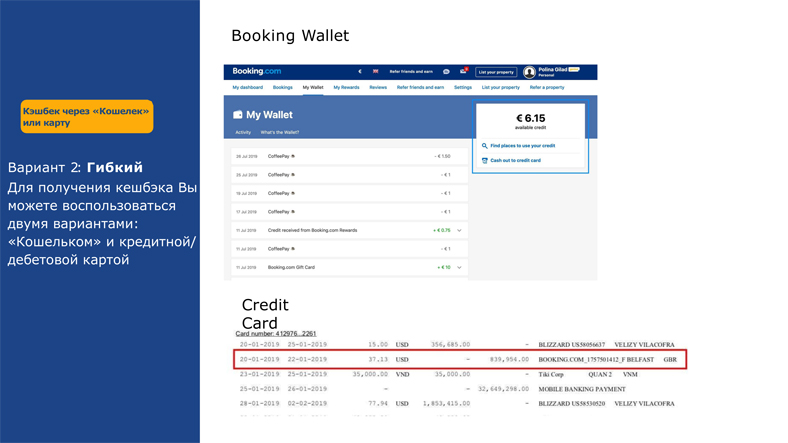Open the My dashboard tab
This screenshot has height=443, width=788.
pyautogui.click(x=248, y=87)
